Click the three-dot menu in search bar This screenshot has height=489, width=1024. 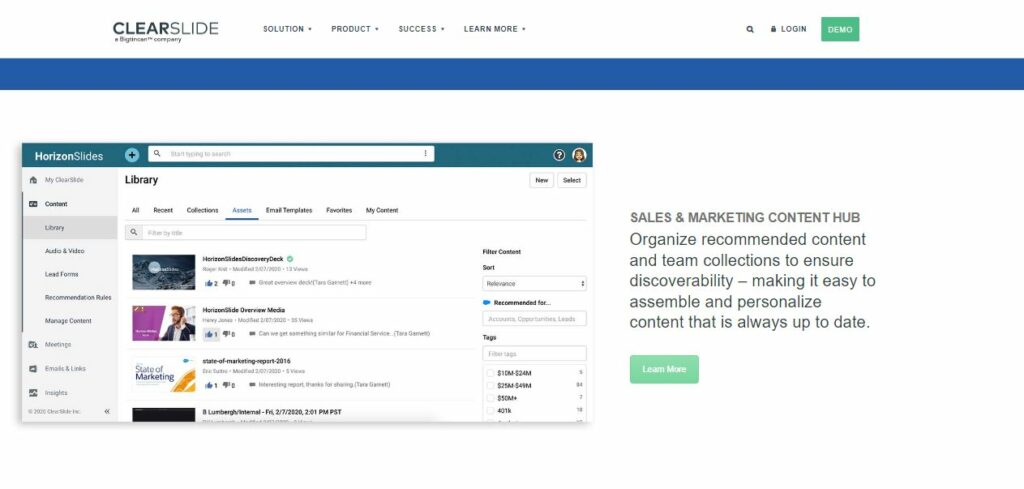425,153
